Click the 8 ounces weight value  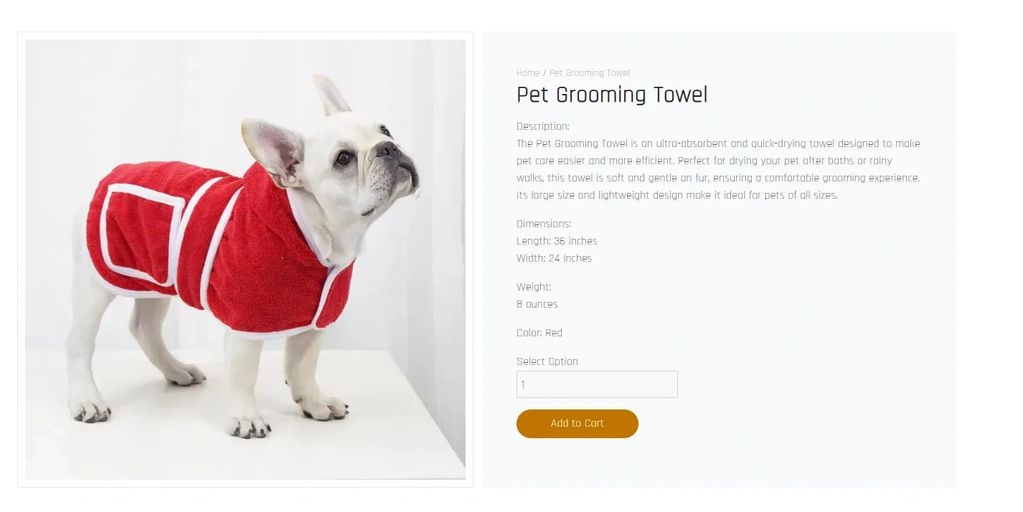537,304
